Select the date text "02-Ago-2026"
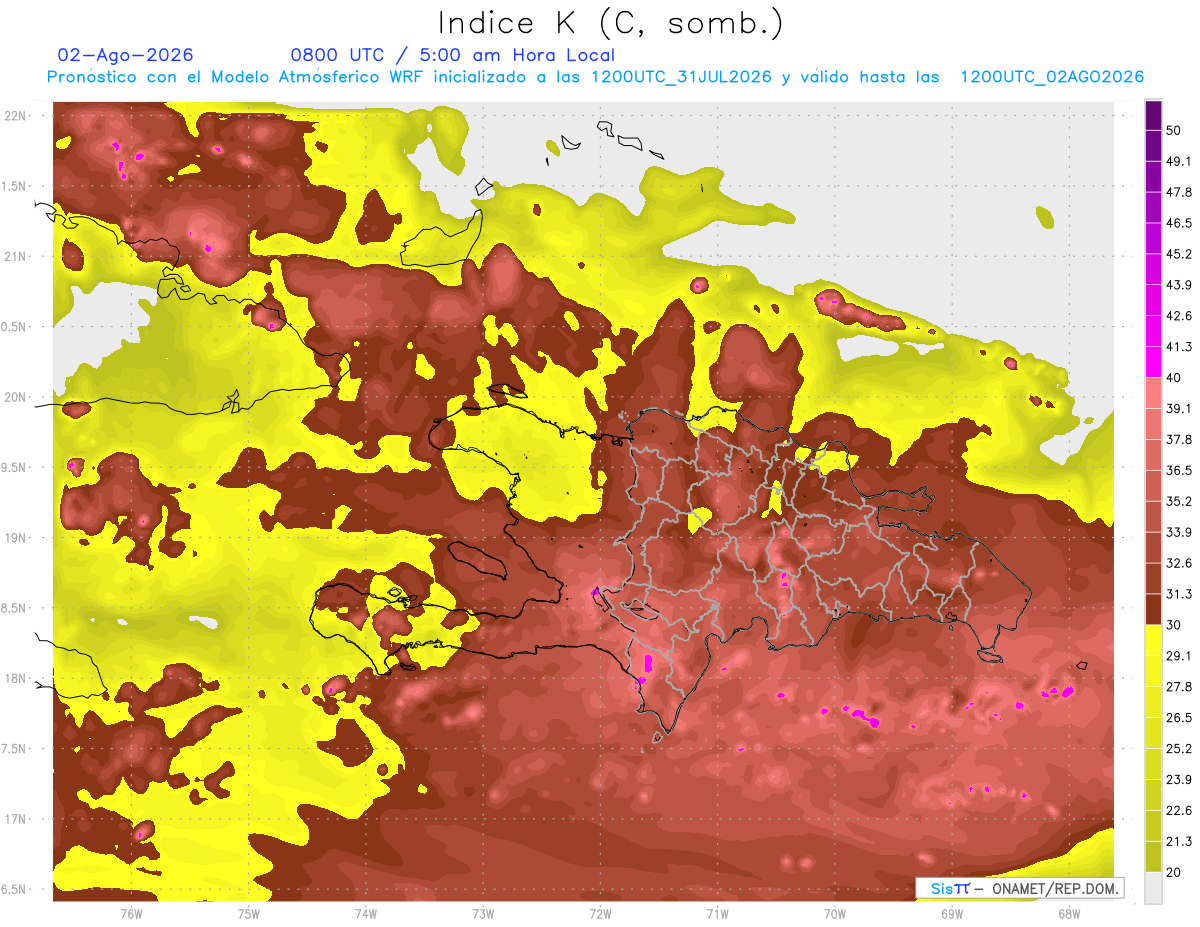This screenshot has width=1200, height=927. click(126, 55)
